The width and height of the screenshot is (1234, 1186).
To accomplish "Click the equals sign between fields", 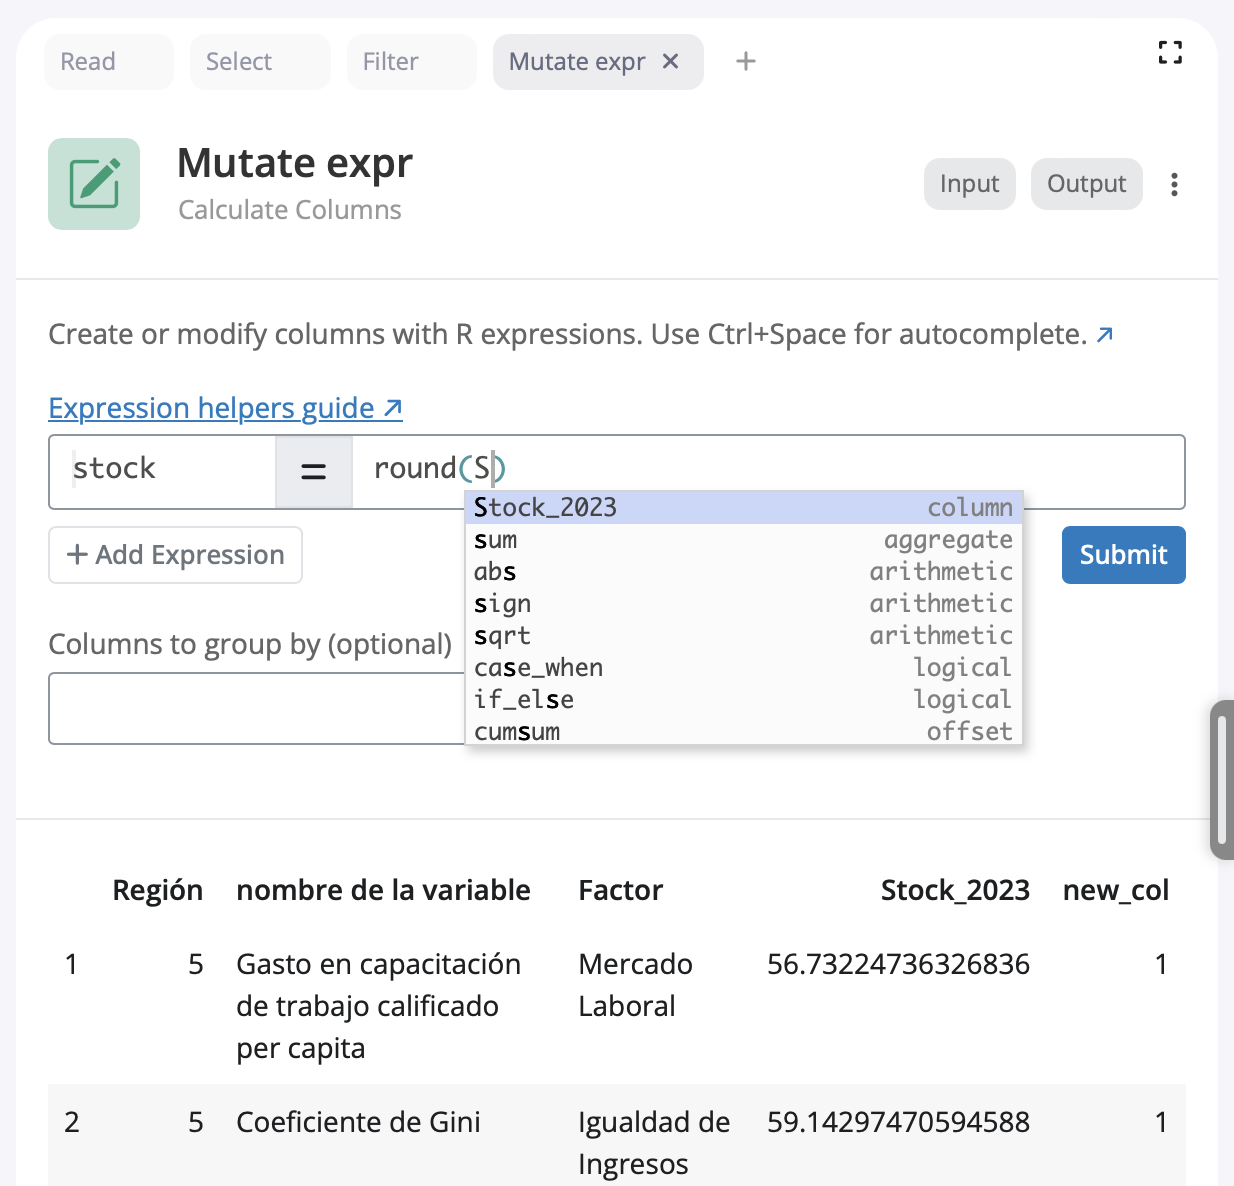I will tap(314, 471).
